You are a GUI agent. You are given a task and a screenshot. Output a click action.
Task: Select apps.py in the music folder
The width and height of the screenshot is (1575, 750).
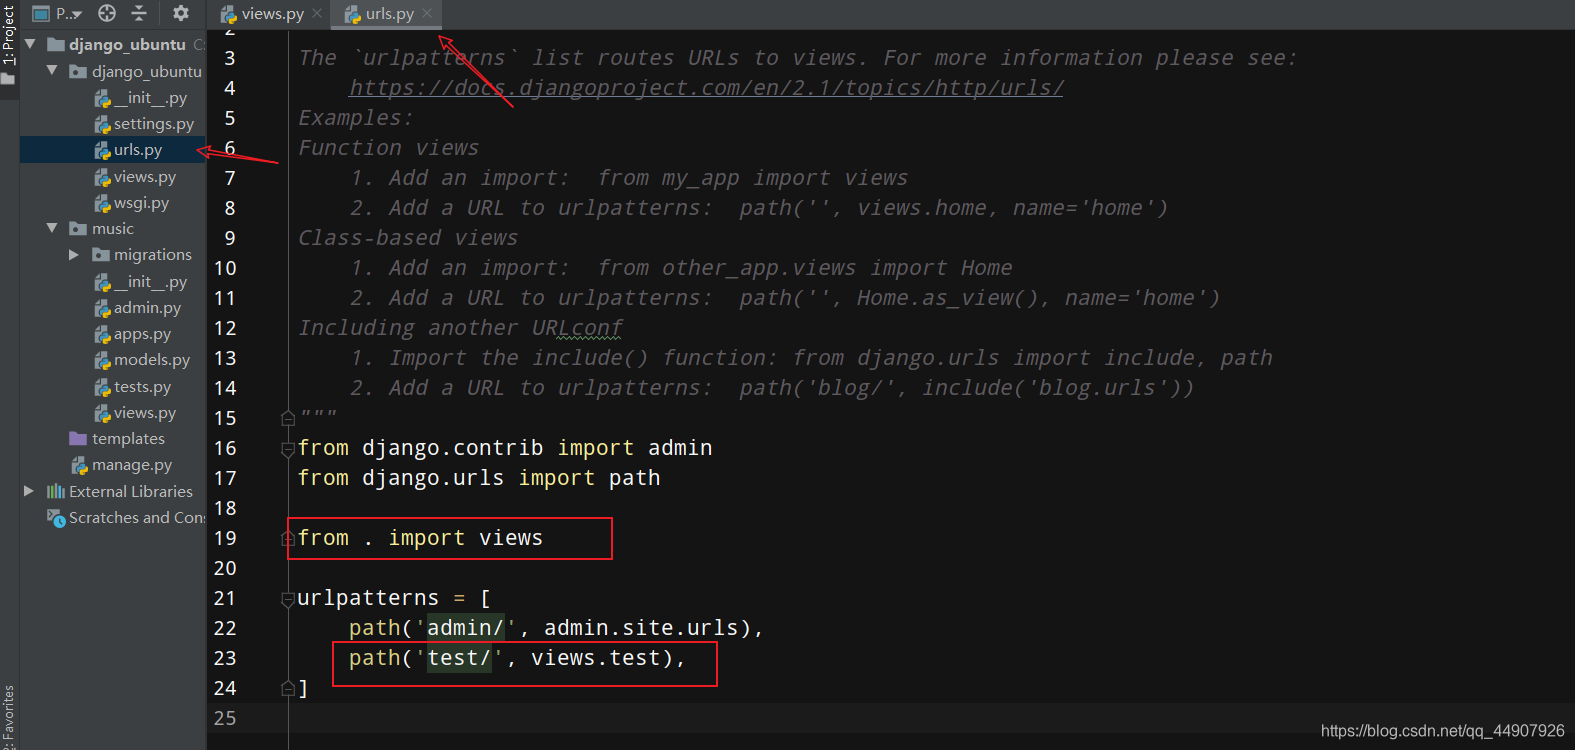point(142,334)
